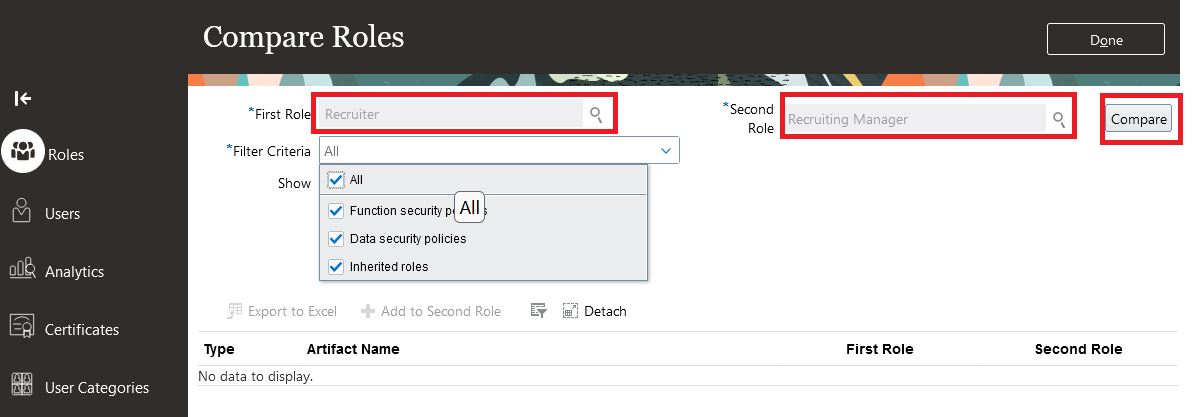Click the Done button

(x=1106, y=40)
